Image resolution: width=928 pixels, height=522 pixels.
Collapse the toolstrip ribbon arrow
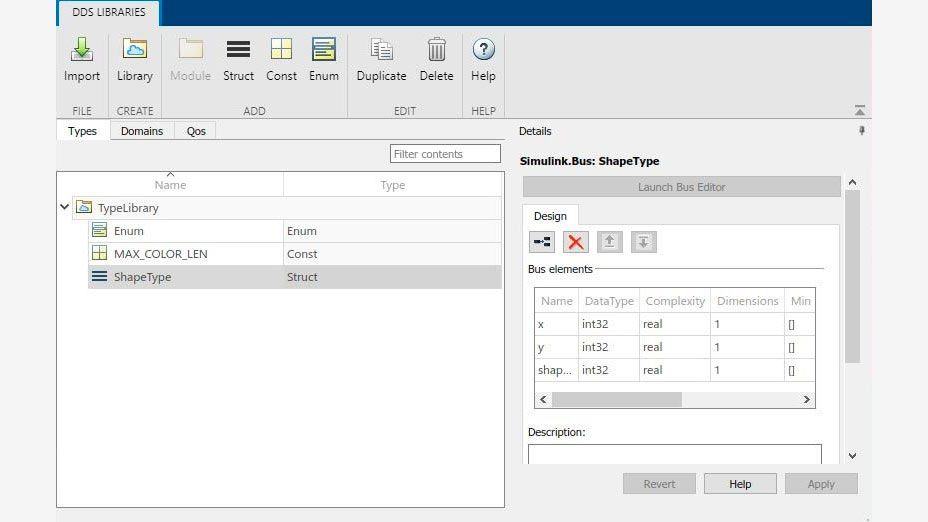(x=859, y=111)
